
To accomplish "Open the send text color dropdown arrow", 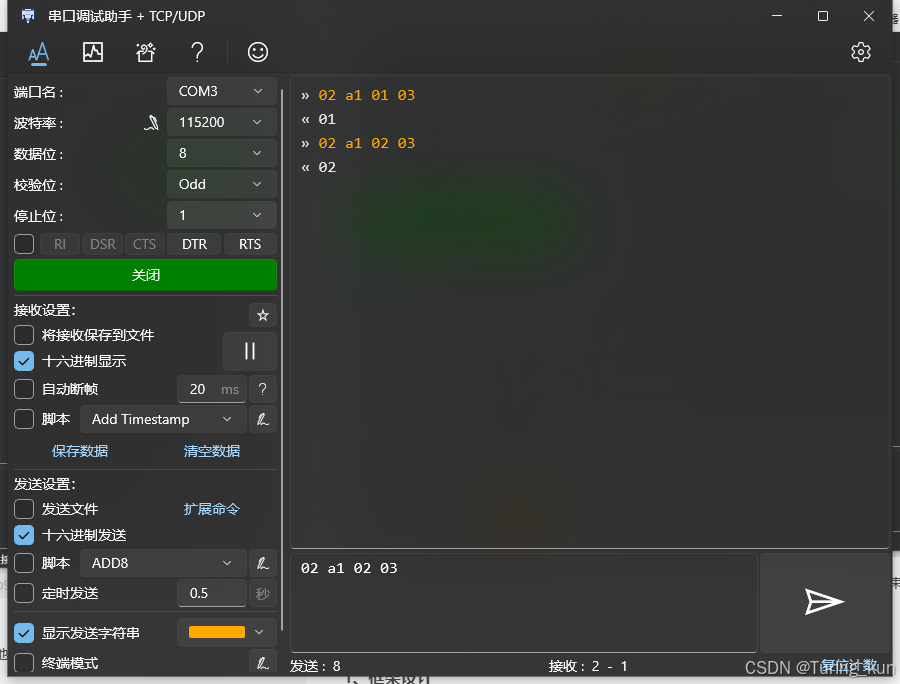I will click(x=259, y=632).
